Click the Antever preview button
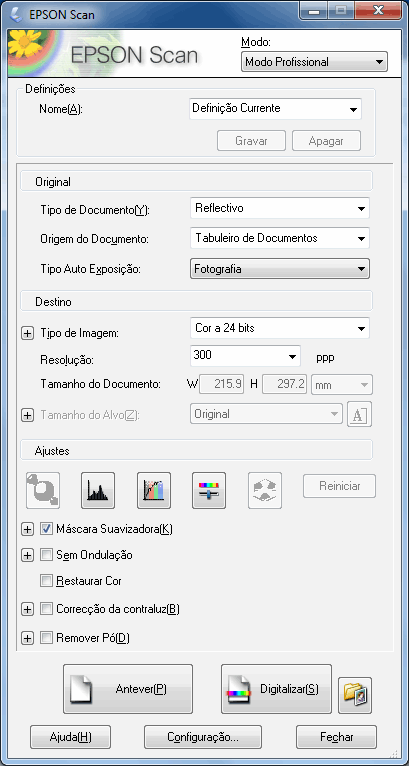 [x=128, y=689]
